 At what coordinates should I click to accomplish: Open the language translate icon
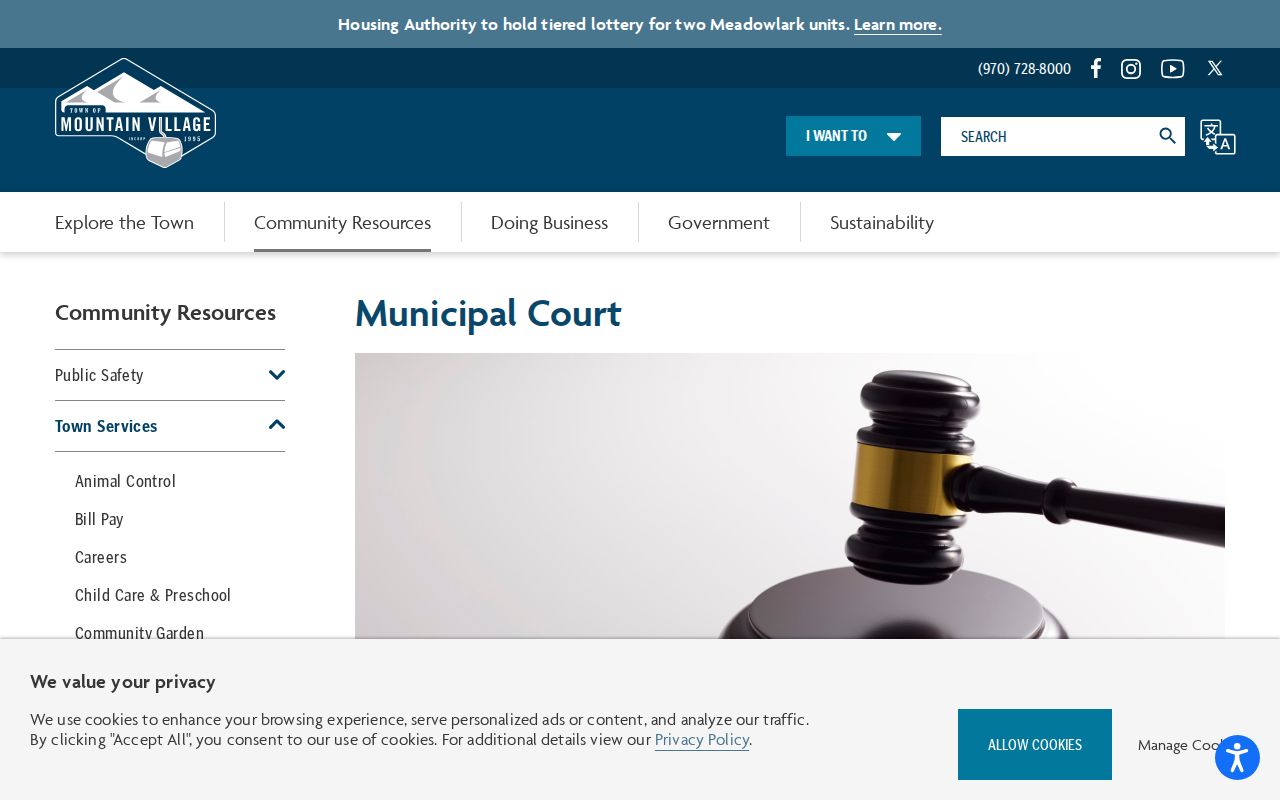pyautogui.click(x=1218, y=137)
